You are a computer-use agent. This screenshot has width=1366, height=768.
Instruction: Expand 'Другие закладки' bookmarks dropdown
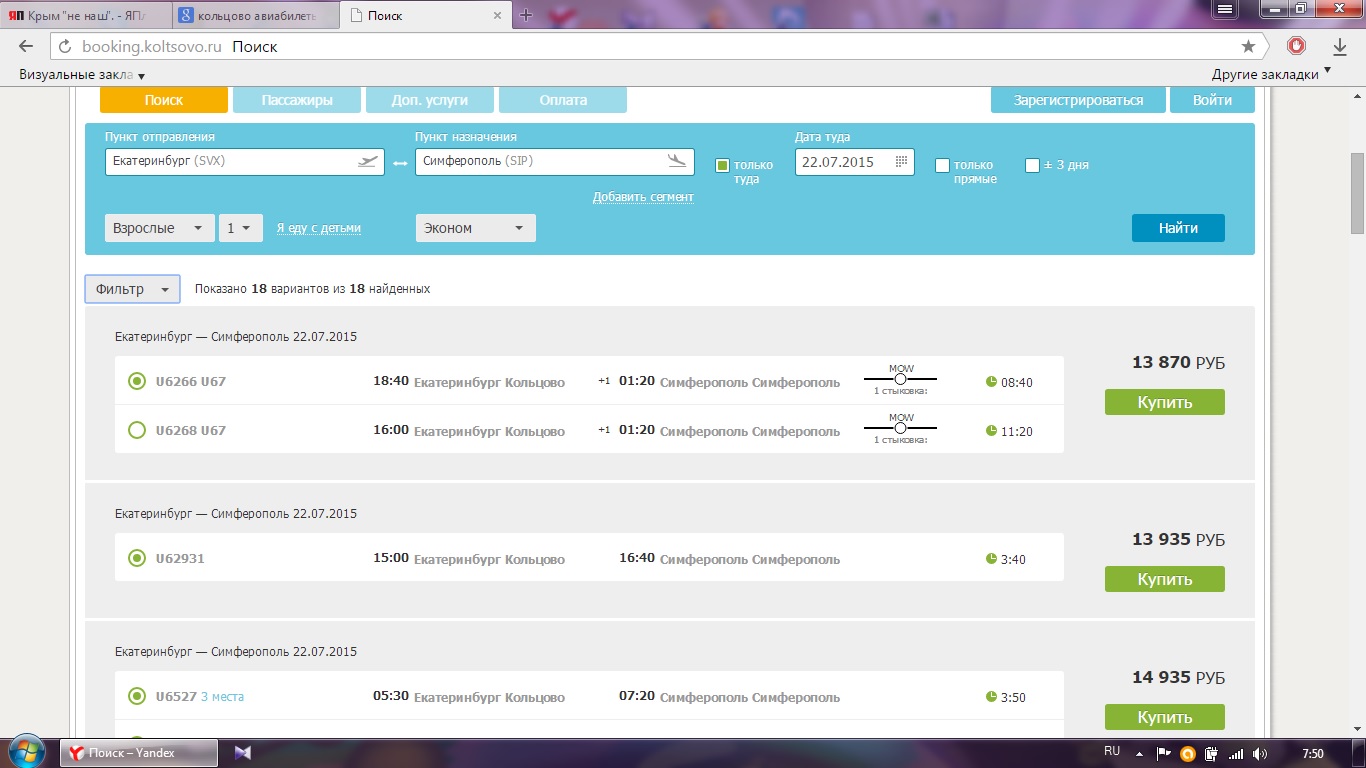point(1271,74)
